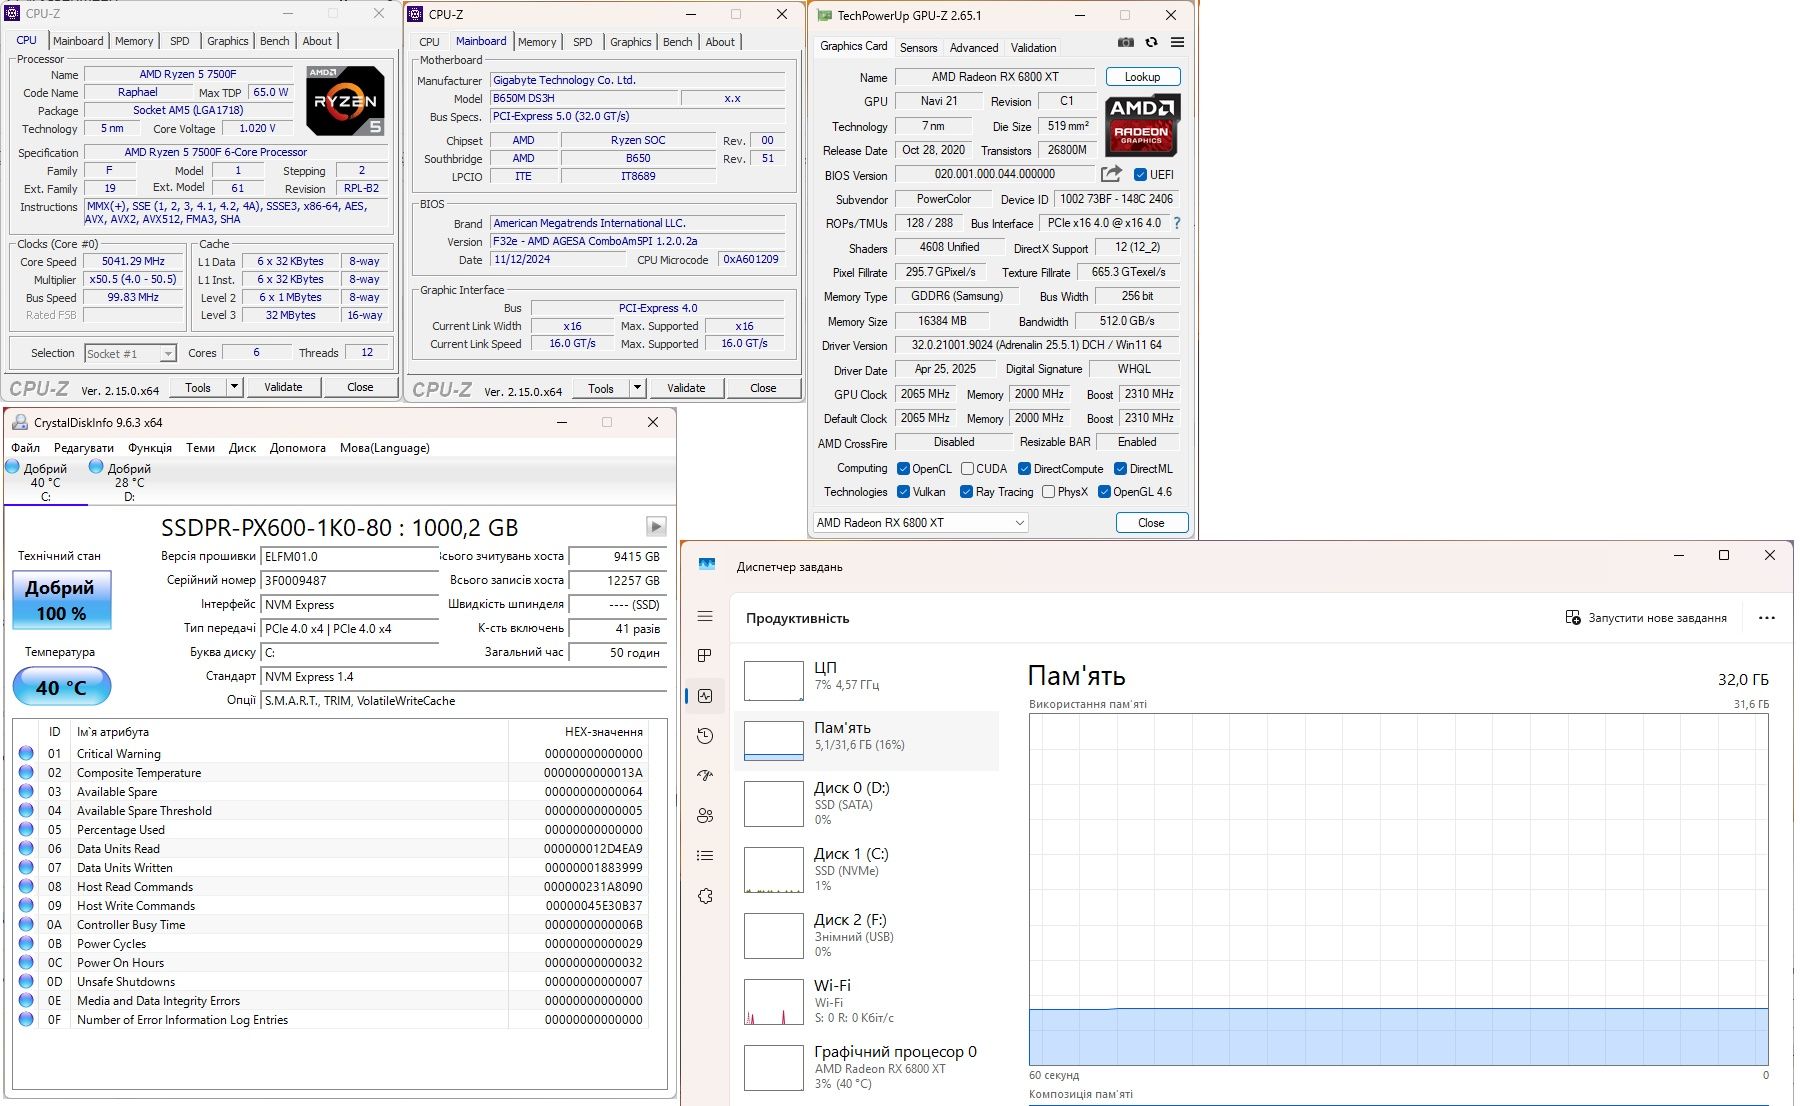
Task: Select Performance icon in Task Manager sidebar
Action: [x=705, y=696]
